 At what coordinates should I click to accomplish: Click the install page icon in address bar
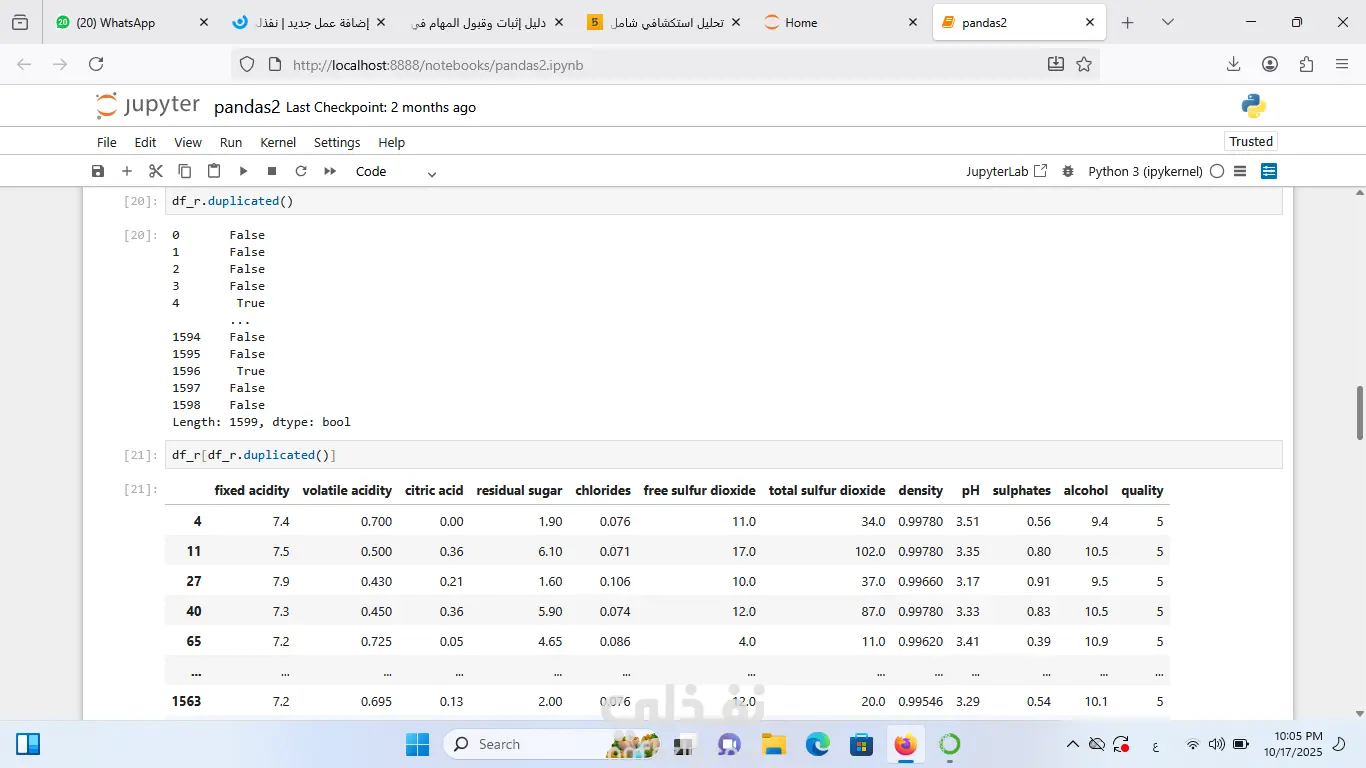click(1056, 65)
